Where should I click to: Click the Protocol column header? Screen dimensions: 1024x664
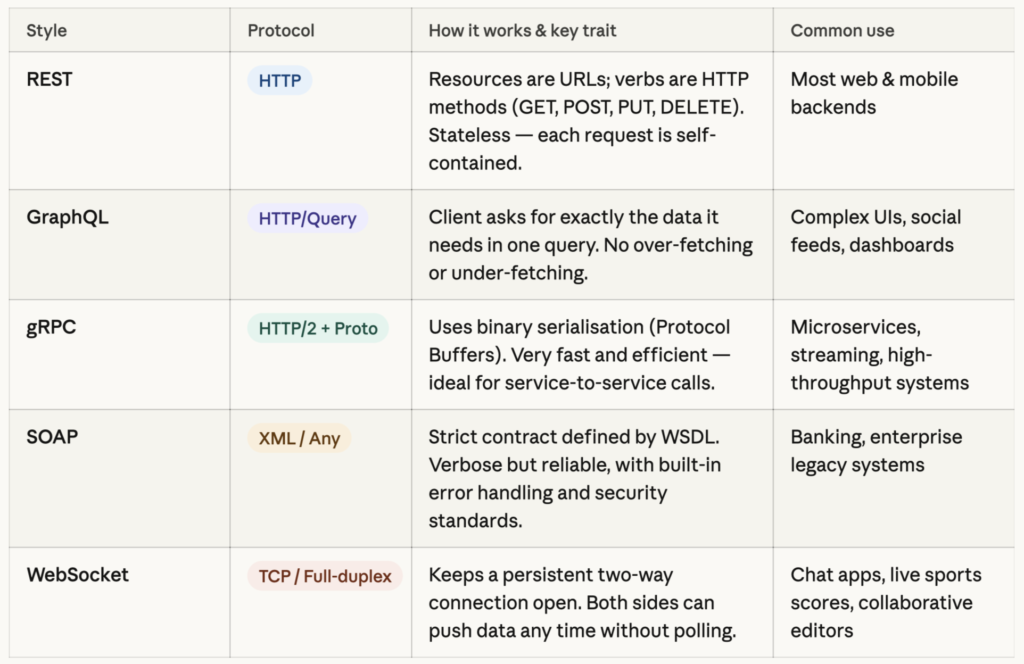point(281,30)
